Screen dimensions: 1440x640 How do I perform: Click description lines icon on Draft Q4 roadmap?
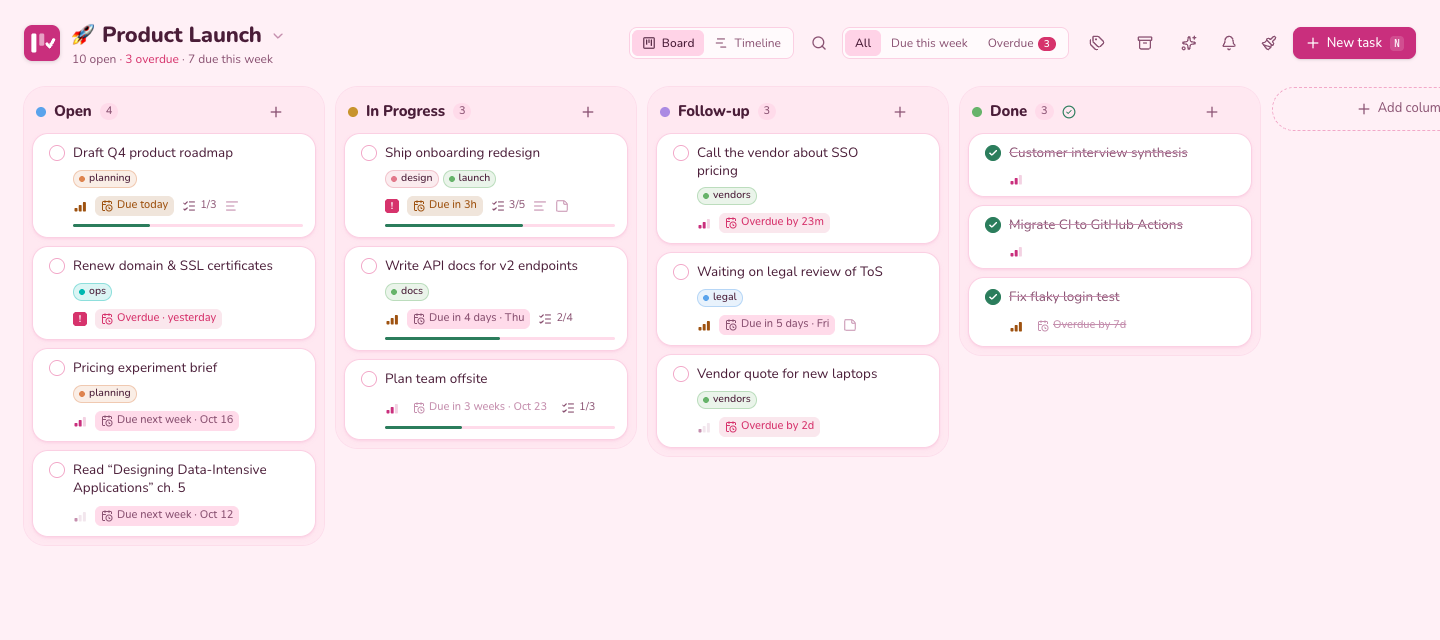(x=232, y=206)
